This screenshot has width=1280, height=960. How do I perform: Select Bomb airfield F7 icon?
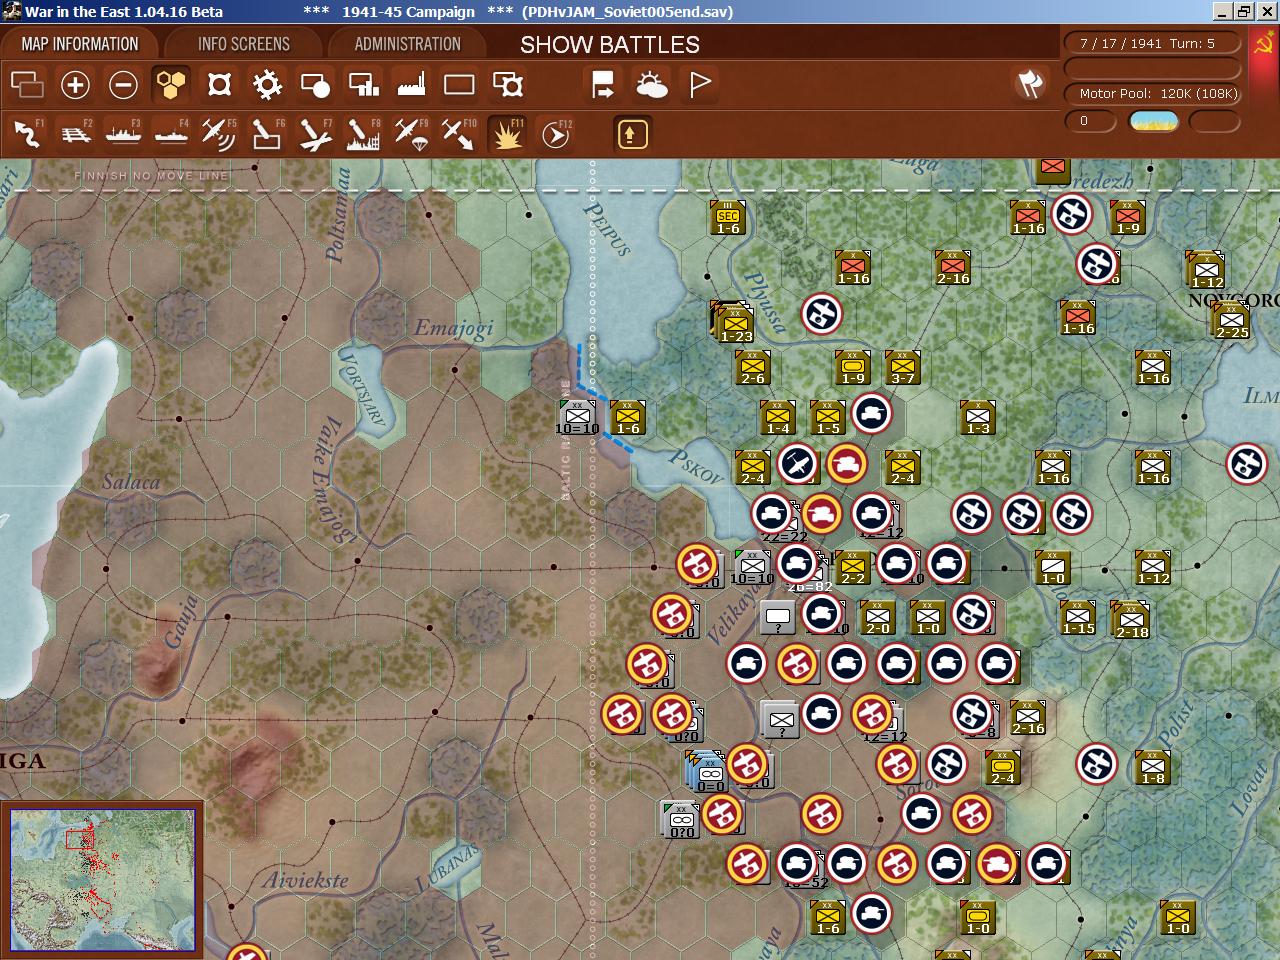click(315, 133)
